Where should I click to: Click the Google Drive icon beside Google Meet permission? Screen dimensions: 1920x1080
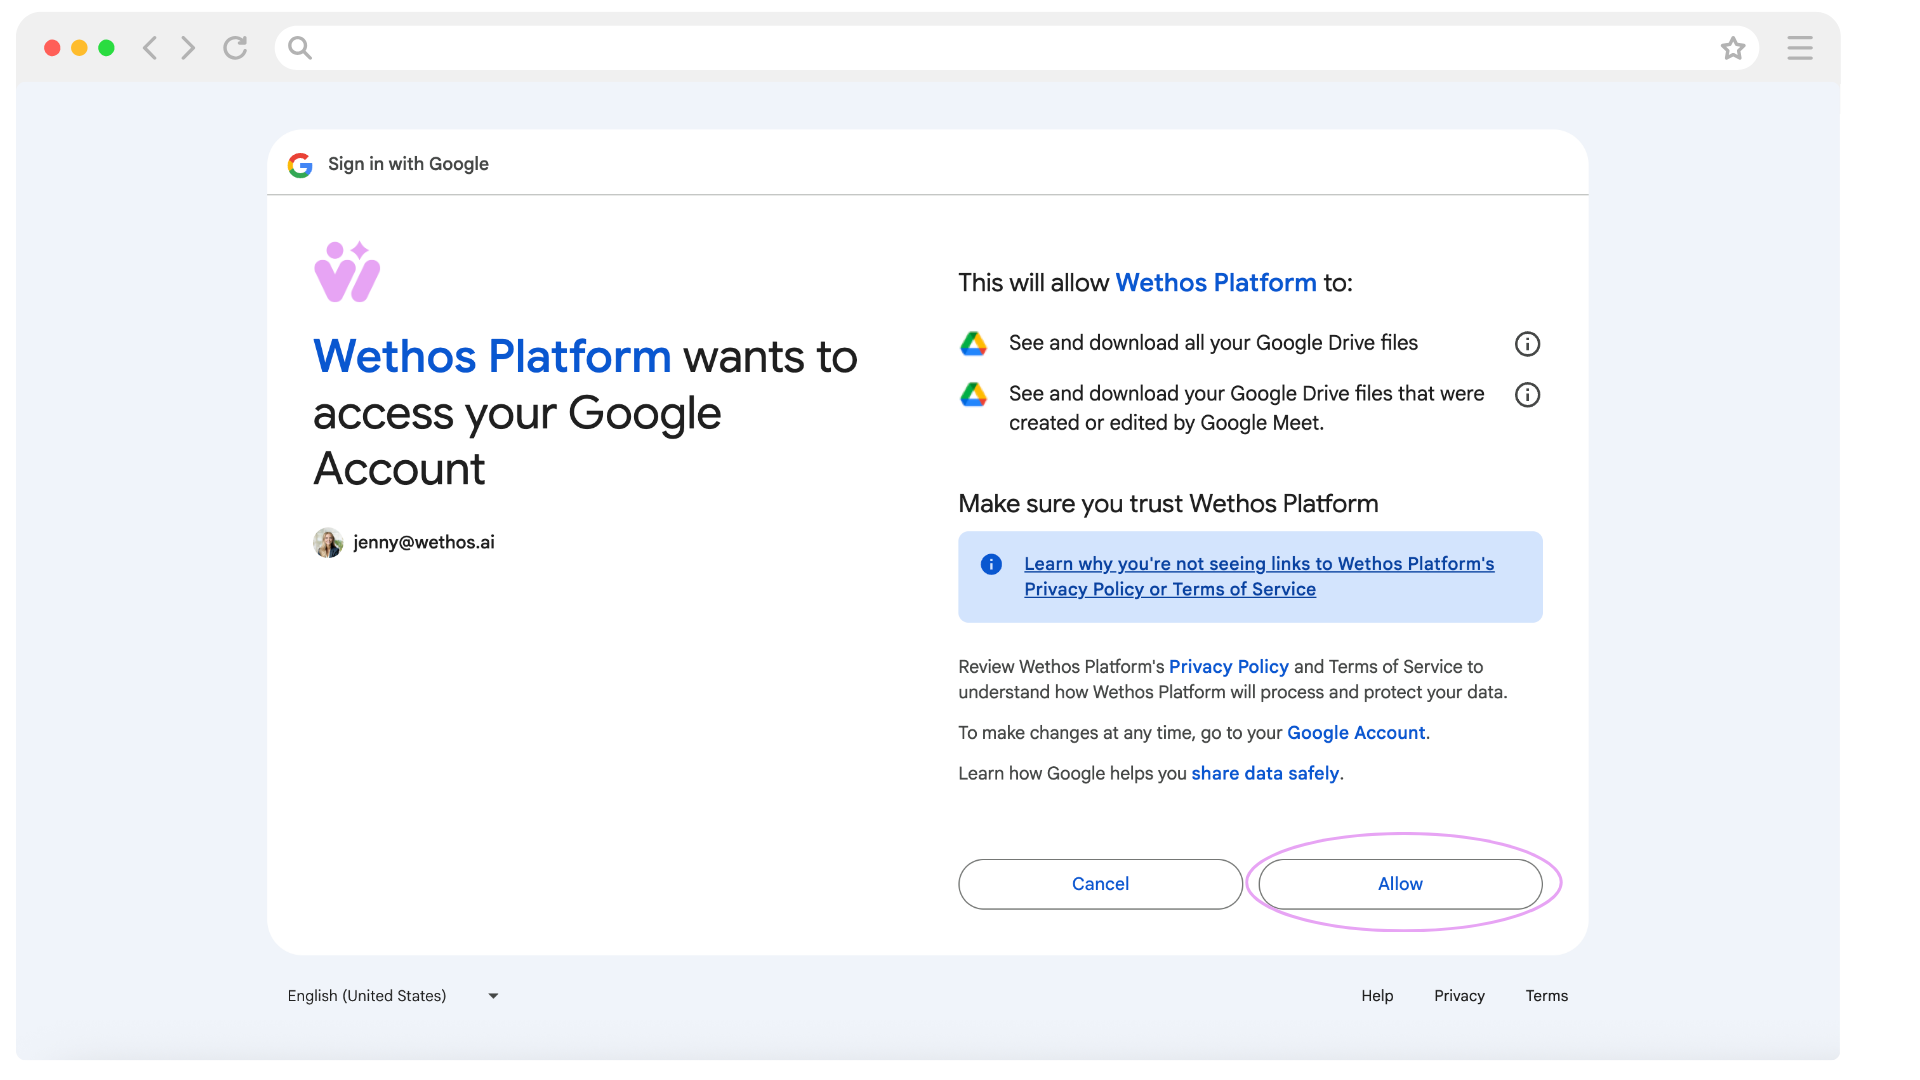click(974, 394)
